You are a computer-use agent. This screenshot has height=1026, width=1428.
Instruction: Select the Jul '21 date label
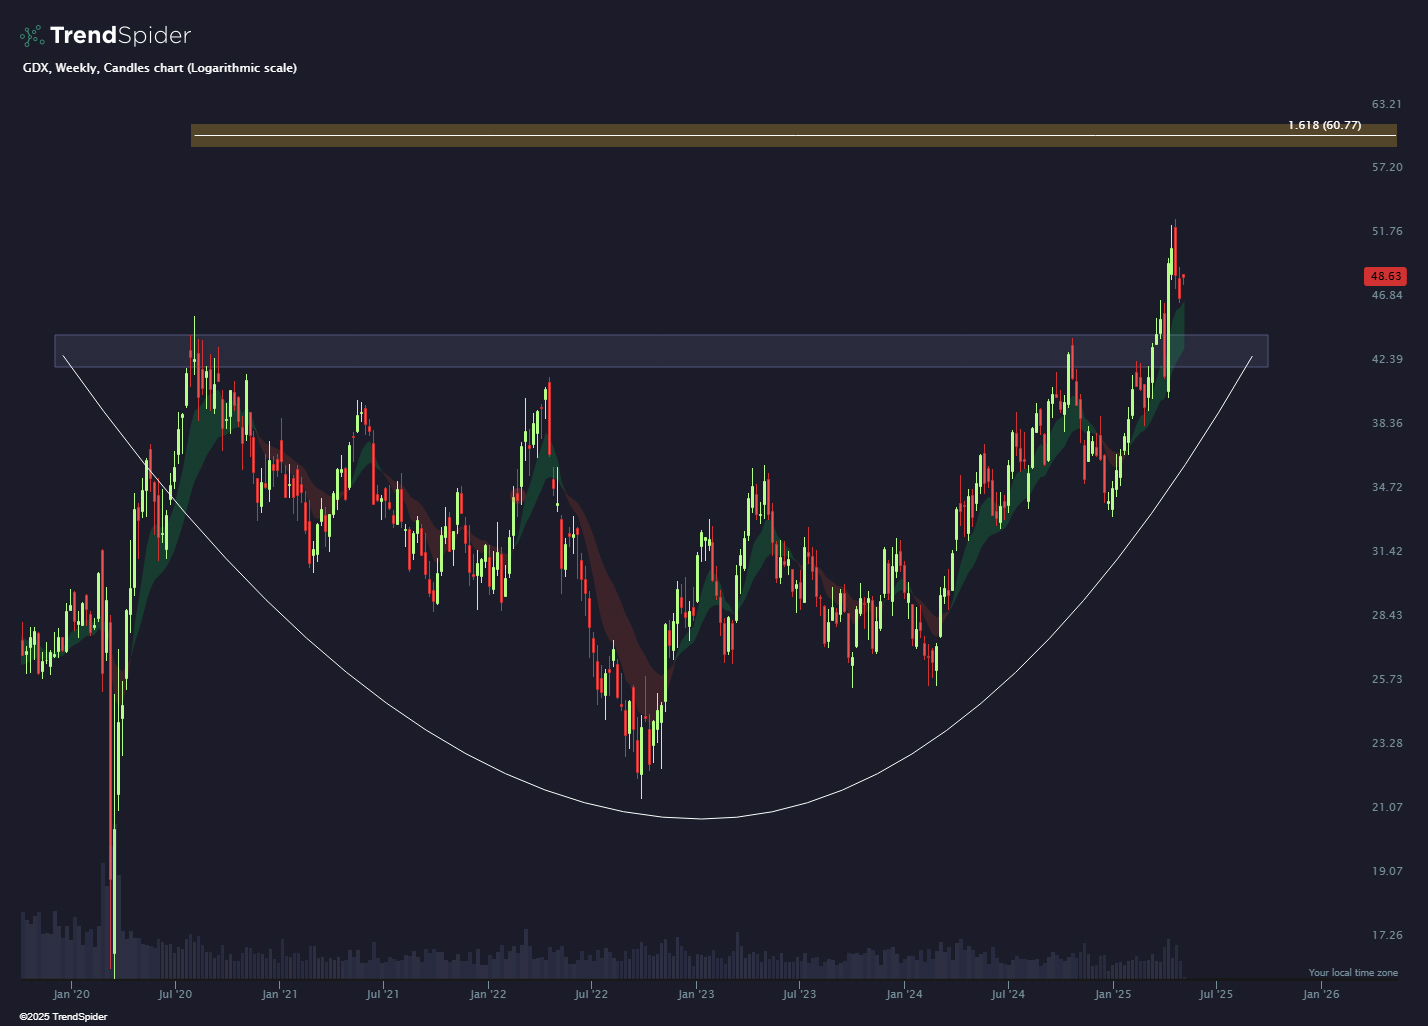383,994
